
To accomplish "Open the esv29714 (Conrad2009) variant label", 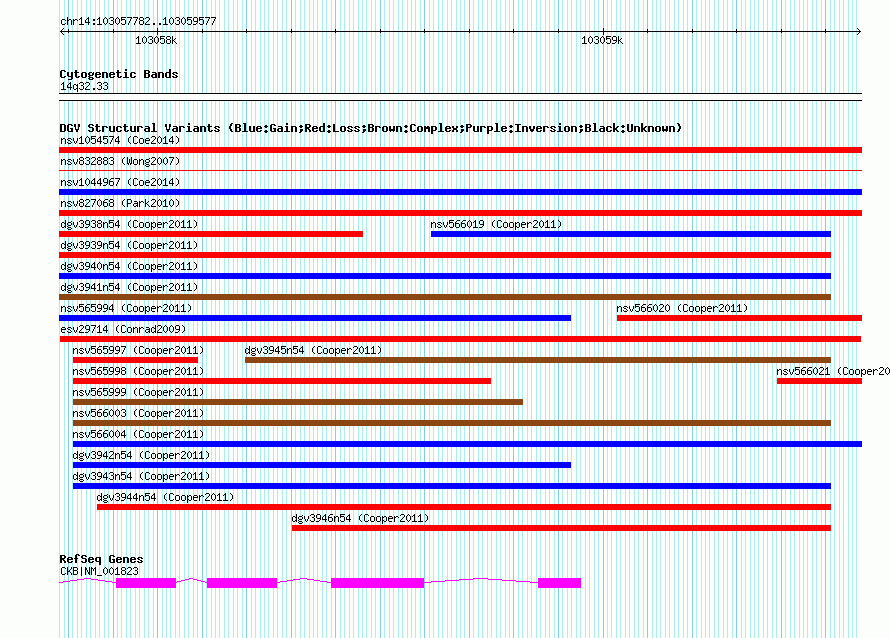I will (x=123, y=329).
